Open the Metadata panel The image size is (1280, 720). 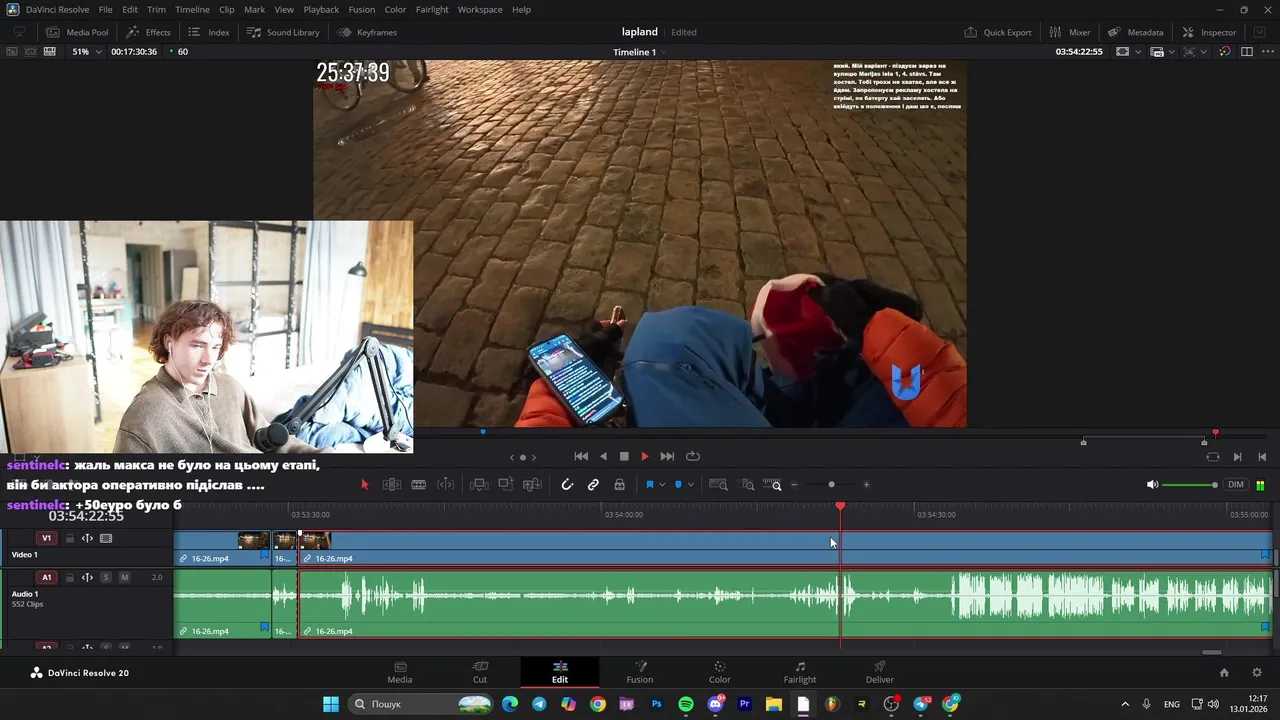[x=1135, y=32]
